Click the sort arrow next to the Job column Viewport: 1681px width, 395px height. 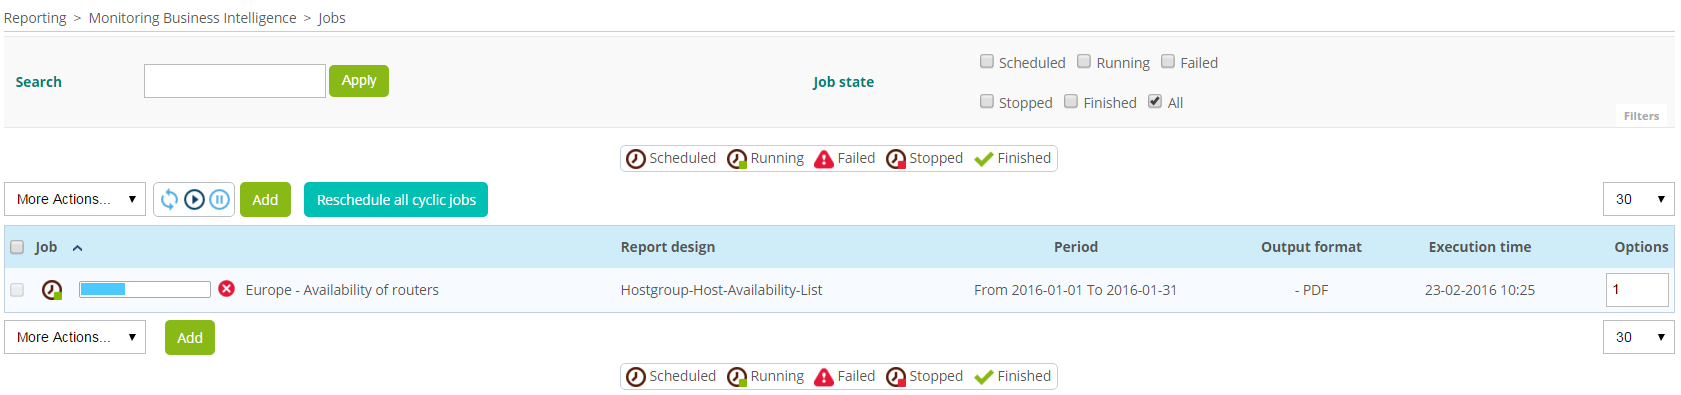pyautogui.click(x=77, y=248)
